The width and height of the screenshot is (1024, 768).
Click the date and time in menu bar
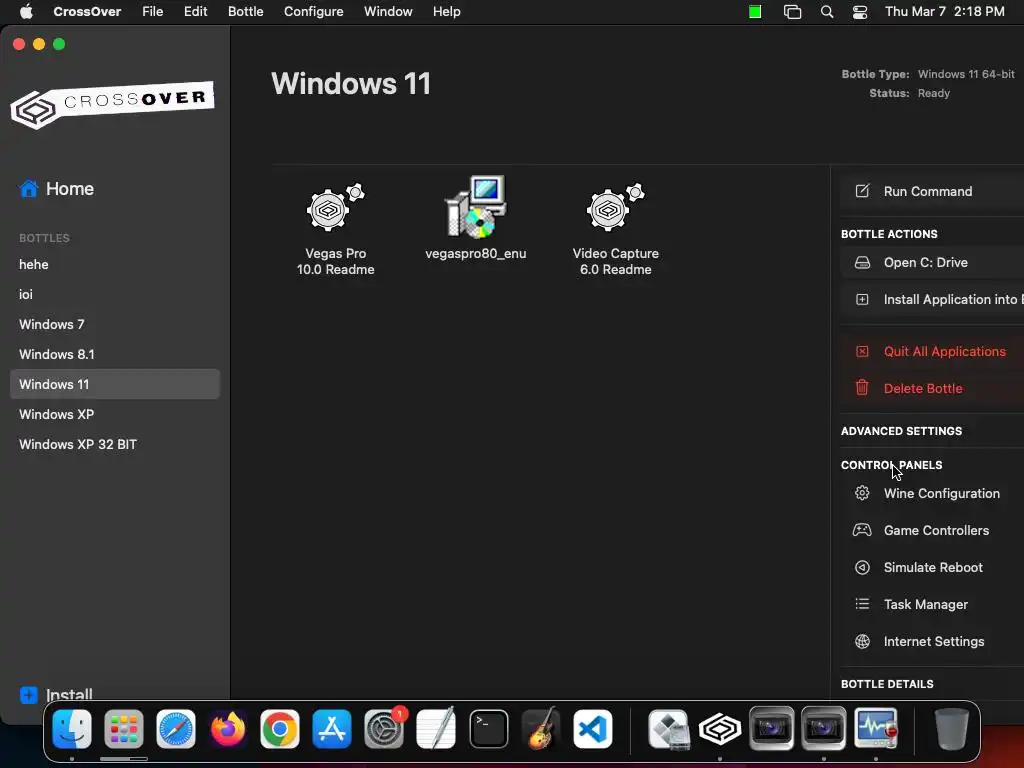[944, 12]
